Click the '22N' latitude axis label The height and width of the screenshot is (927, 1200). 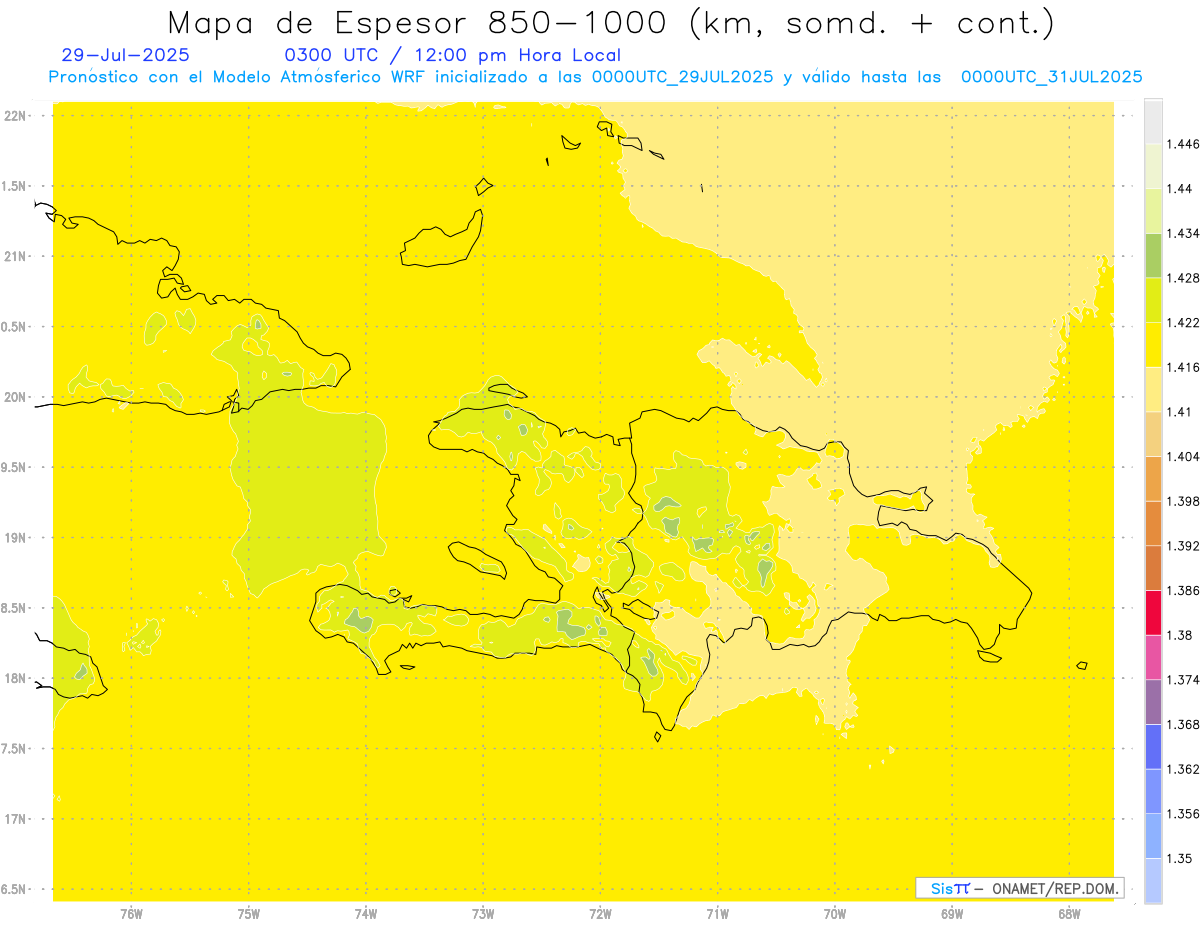coord(15,116)
